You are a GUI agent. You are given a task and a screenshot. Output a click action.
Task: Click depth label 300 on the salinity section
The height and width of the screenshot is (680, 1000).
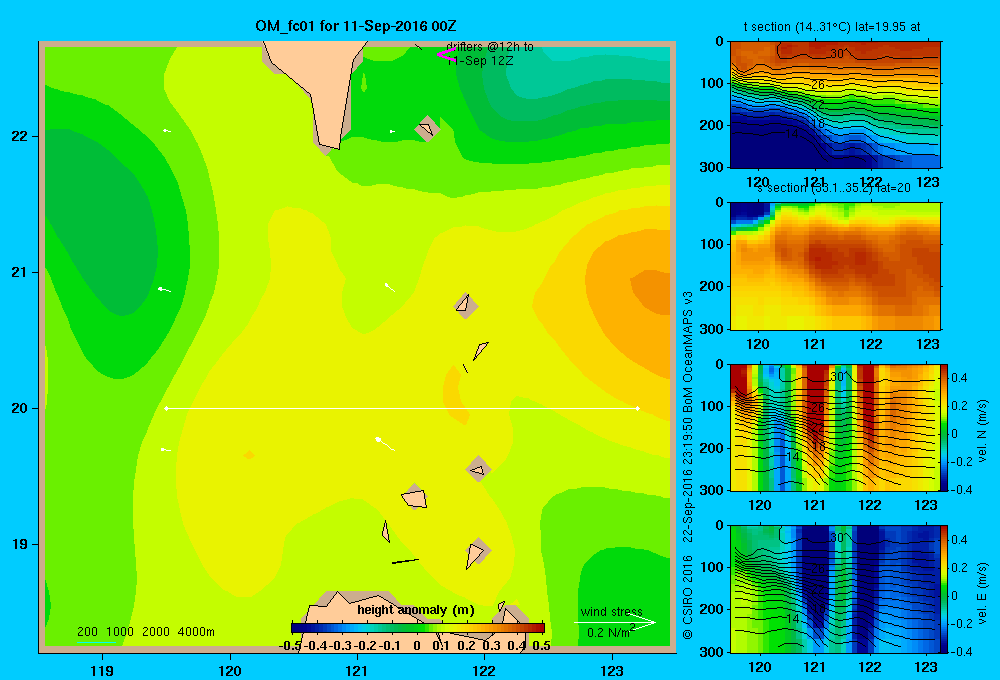point(712,329)
